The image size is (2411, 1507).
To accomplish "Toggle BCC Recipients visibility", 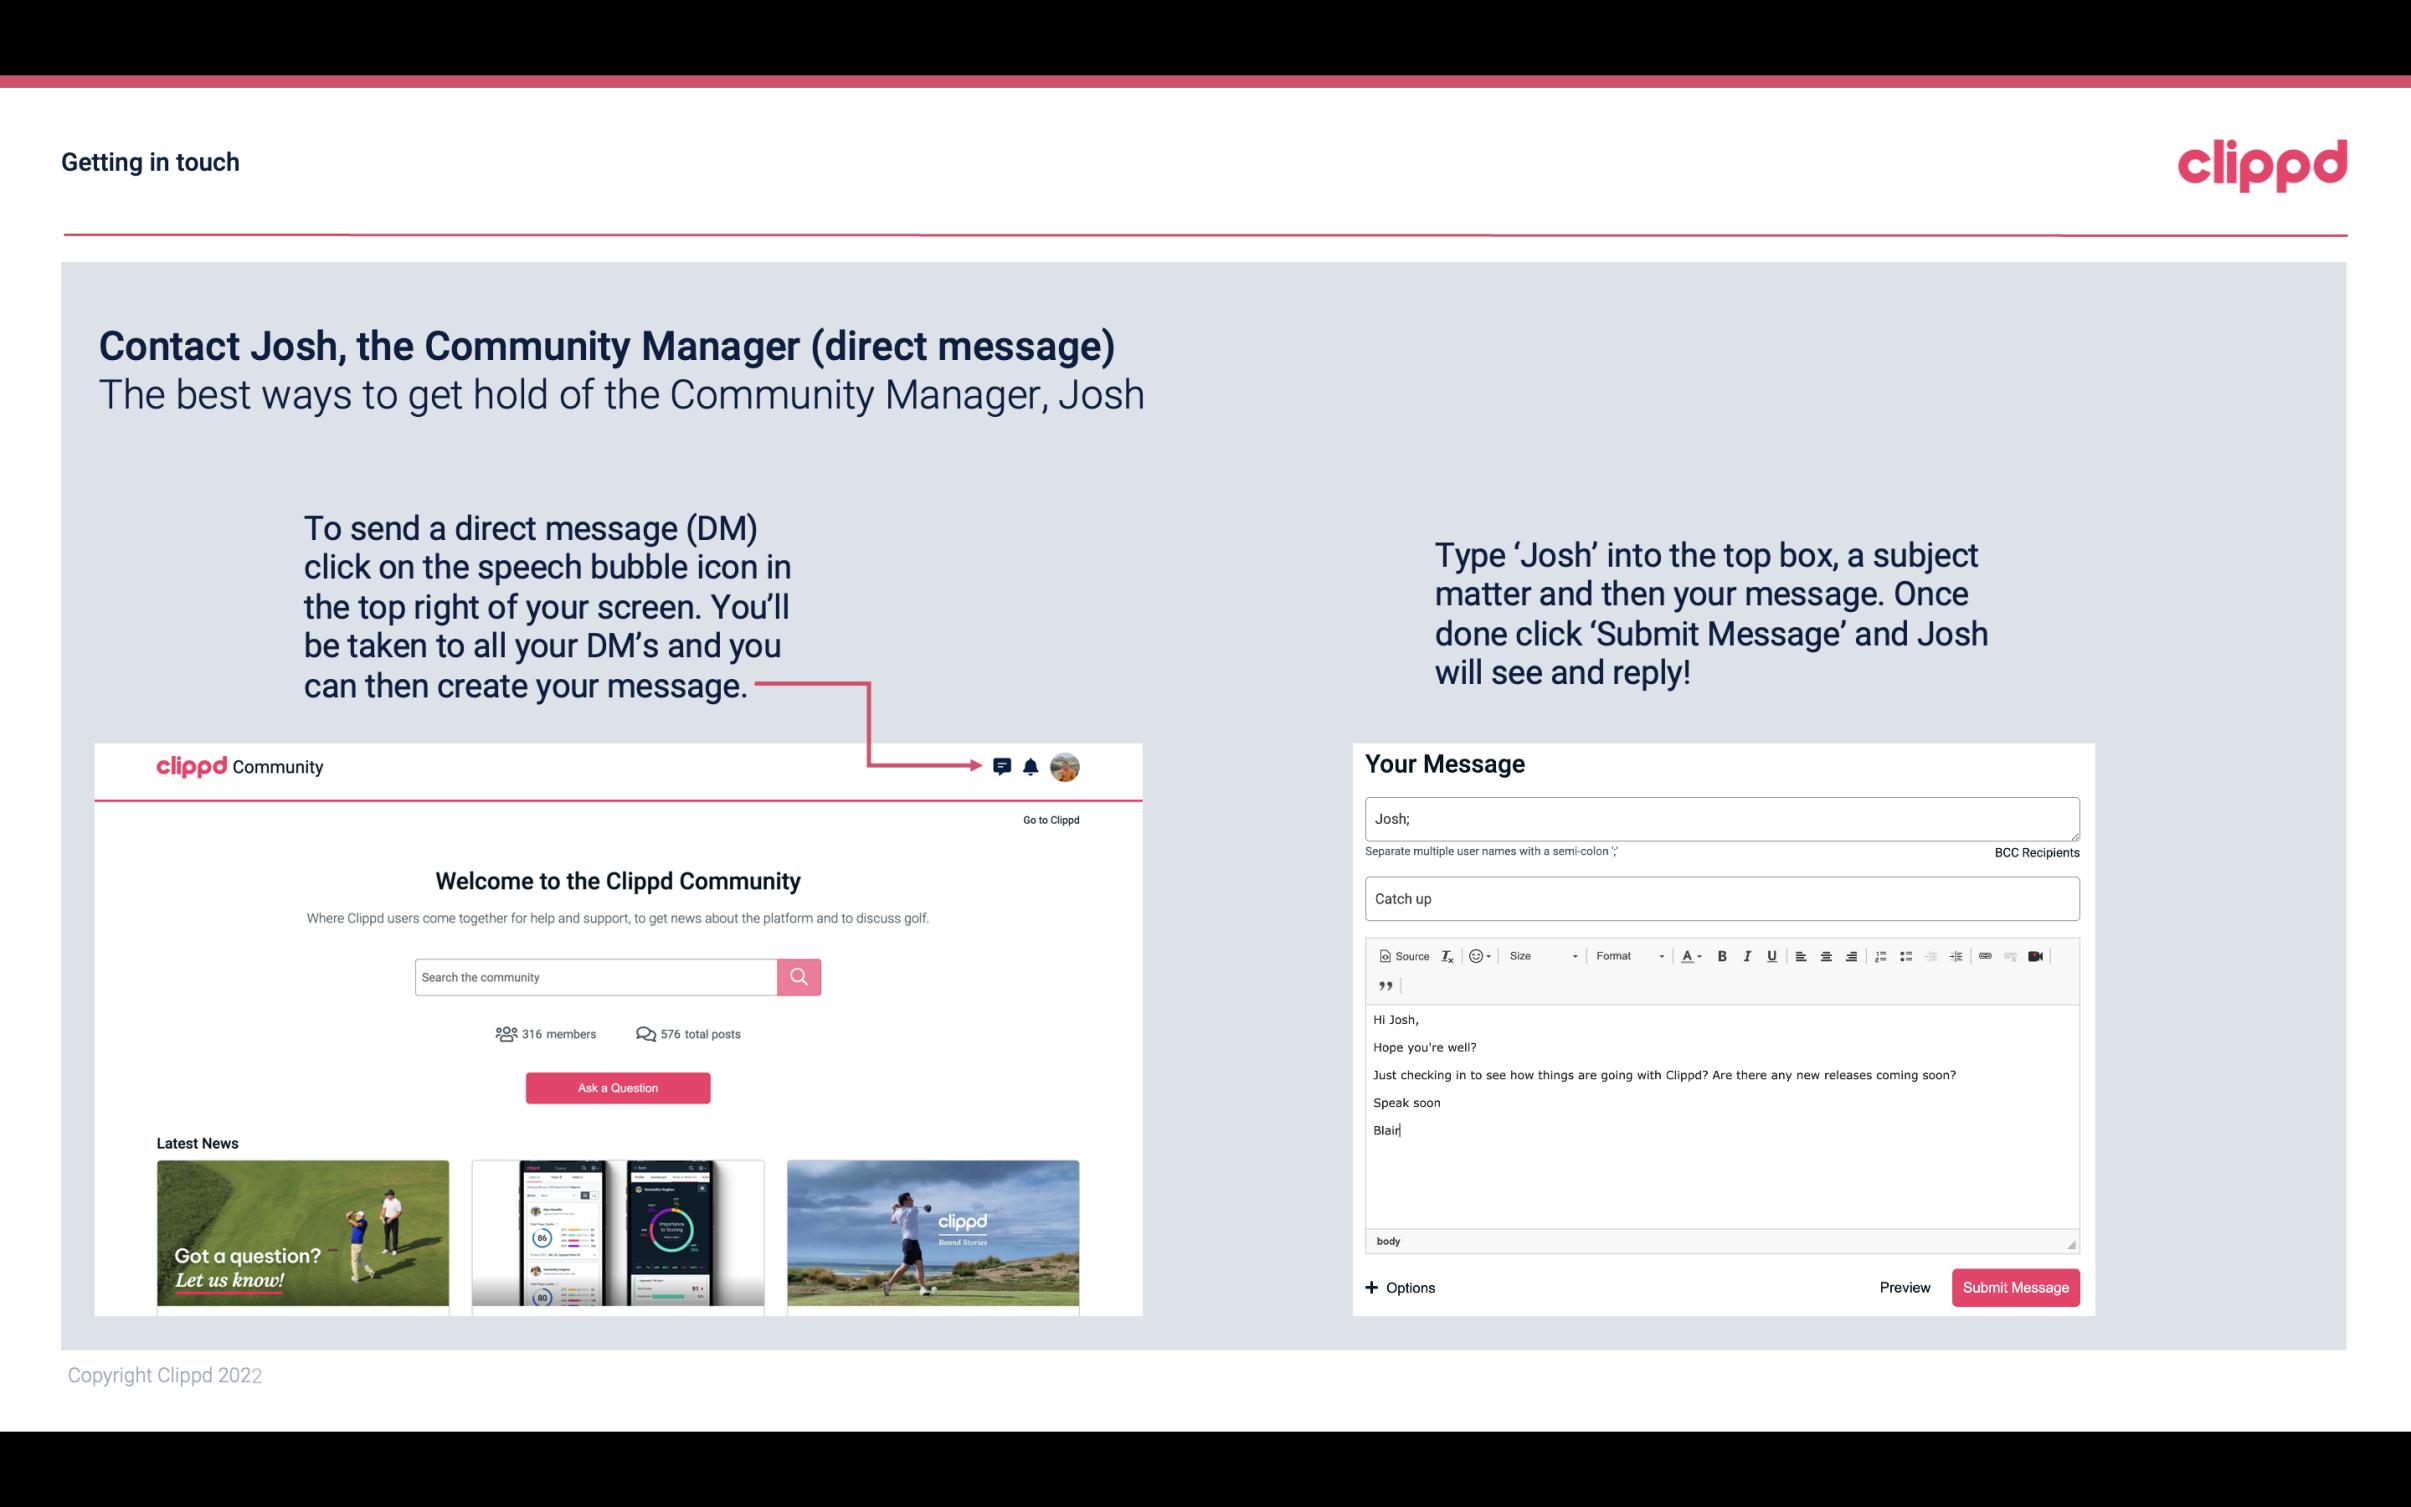I will pos(2034,852).
